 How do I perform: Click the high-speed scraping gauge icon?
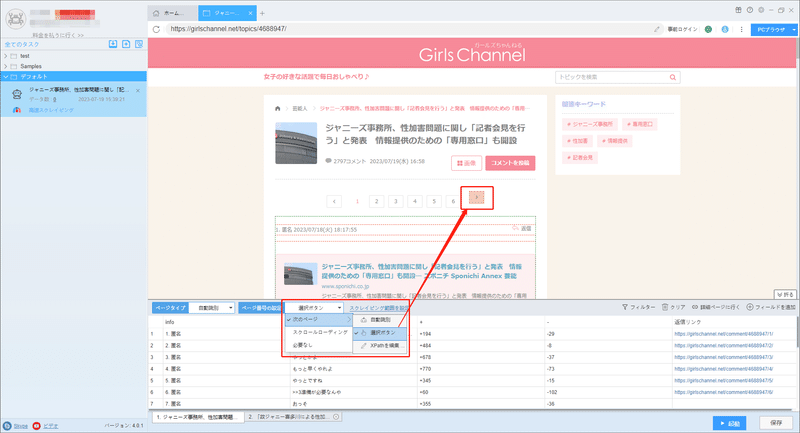click(17, 110)
